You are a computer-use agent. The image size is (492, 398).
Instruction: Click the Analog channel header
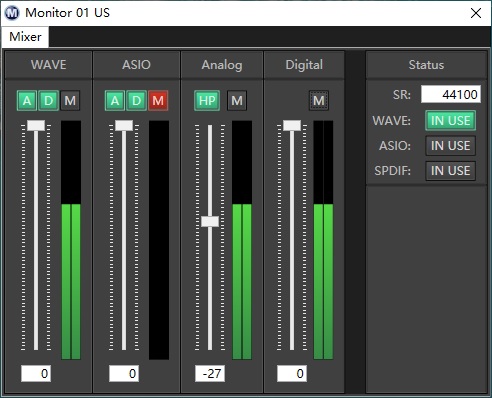click(x=222, y=65)
